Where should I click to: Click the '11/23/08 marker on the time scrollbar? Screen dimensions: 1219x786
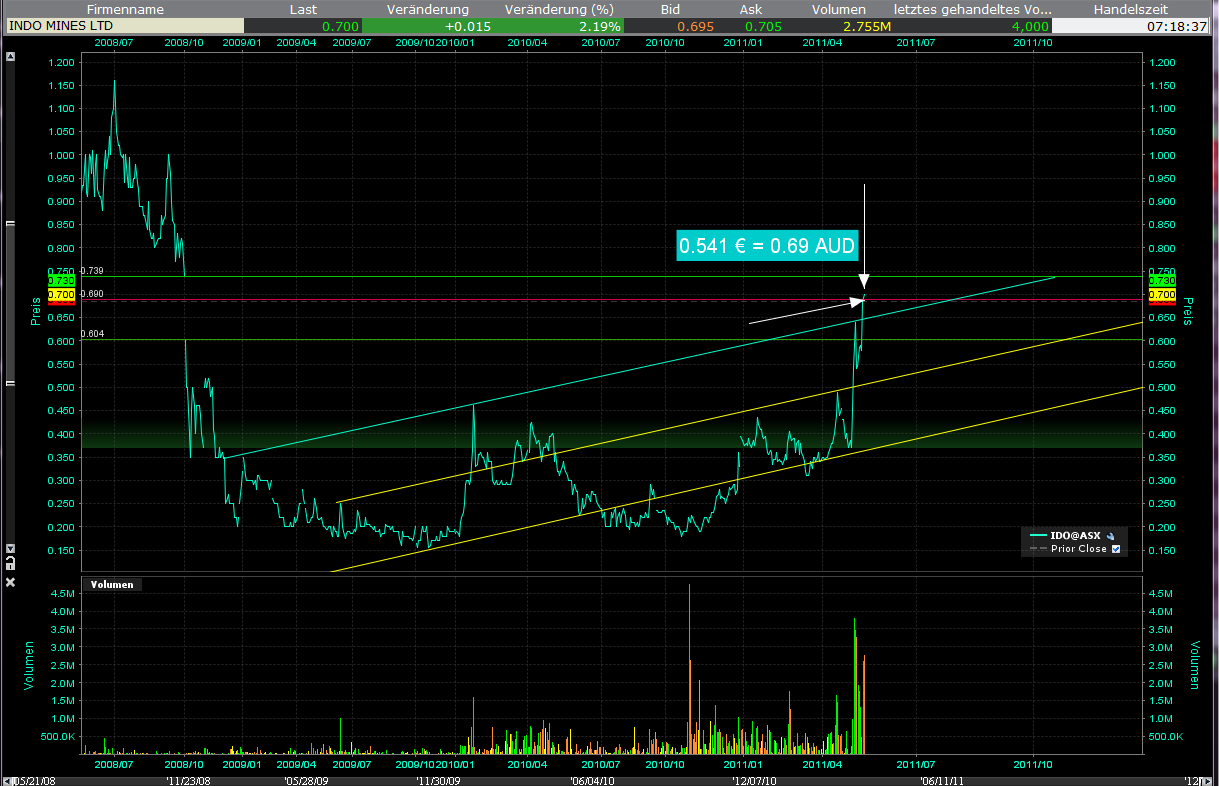pos(187,780)
